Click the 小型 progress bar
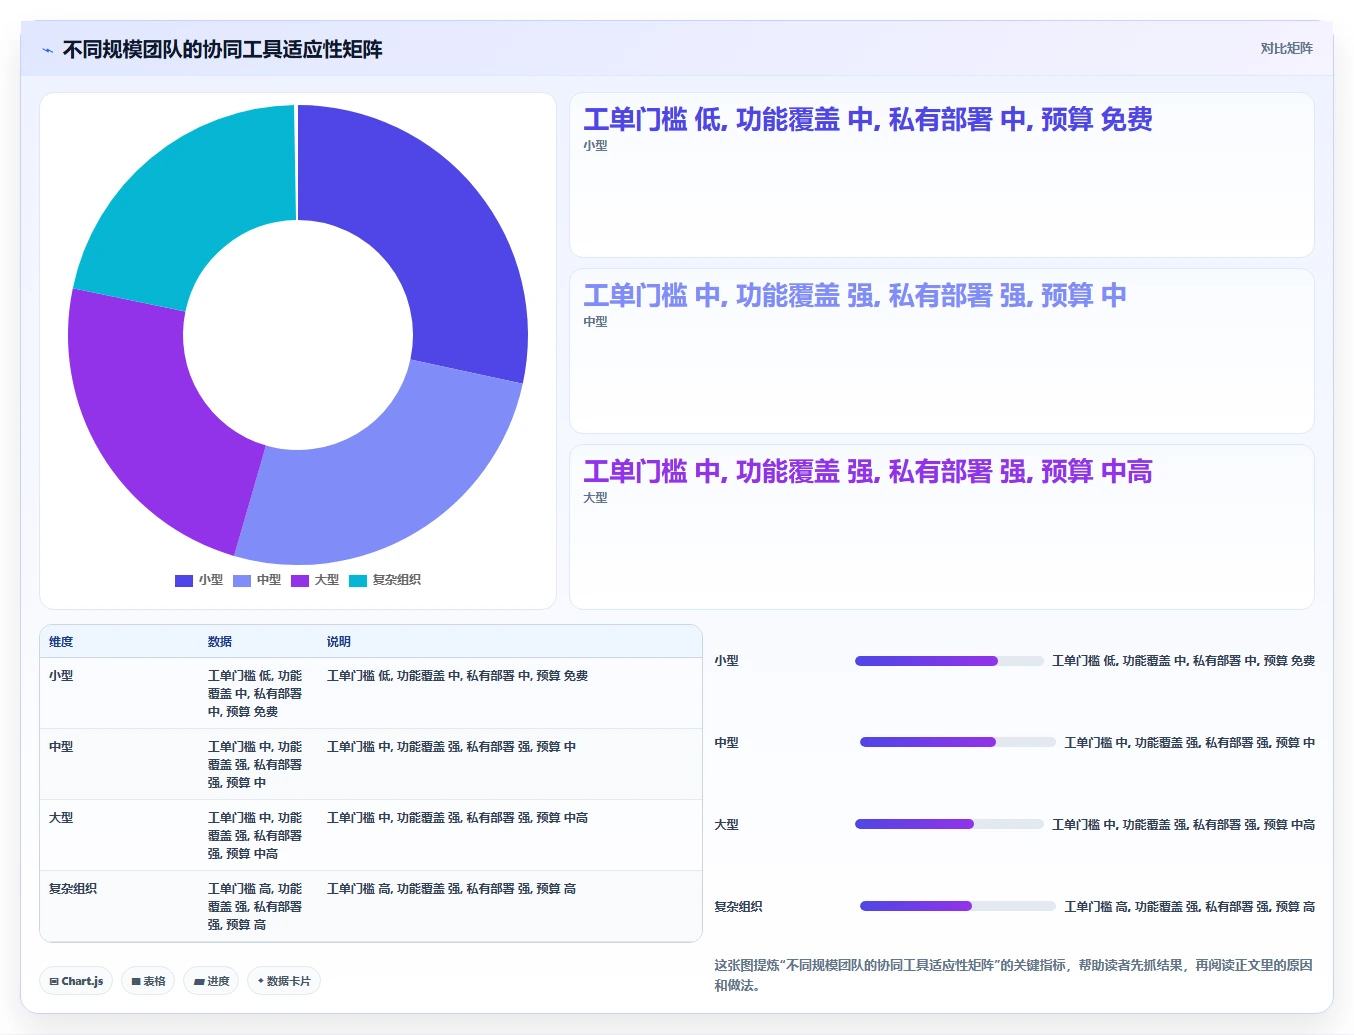Viewport: 1354px width, 1035px height. coord(949,661)
